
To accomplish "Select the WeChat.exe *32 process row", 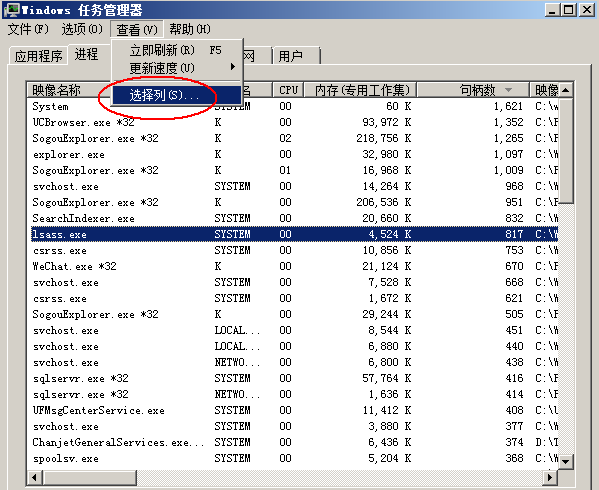I will click(294, 266).
